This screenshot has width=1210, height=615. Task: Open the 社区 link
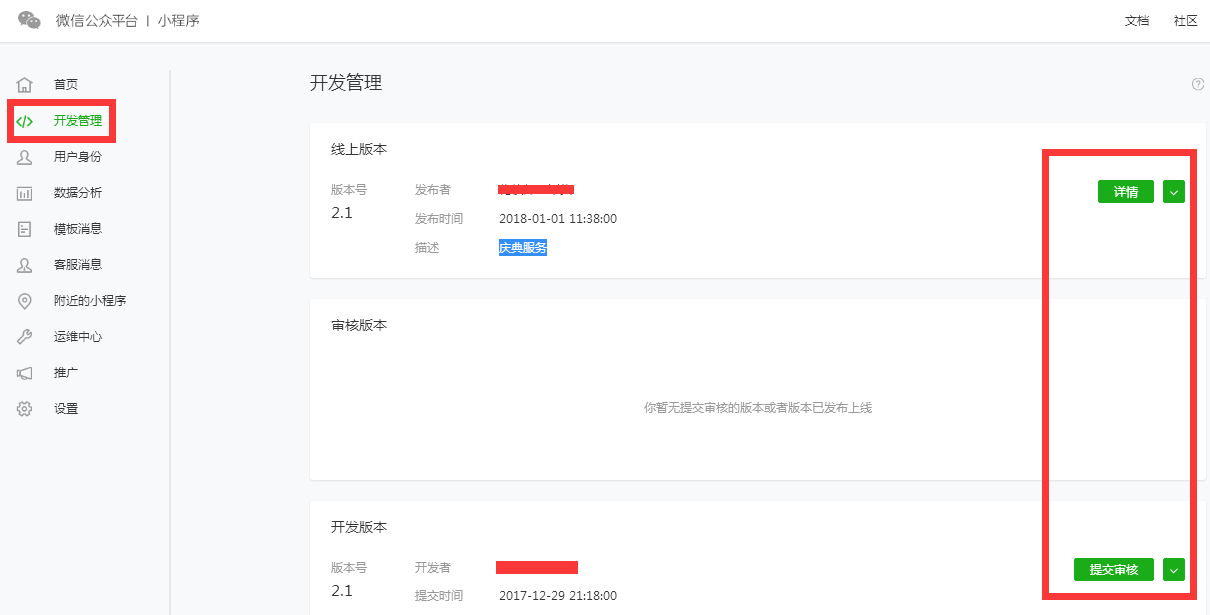coord(1186,21)
